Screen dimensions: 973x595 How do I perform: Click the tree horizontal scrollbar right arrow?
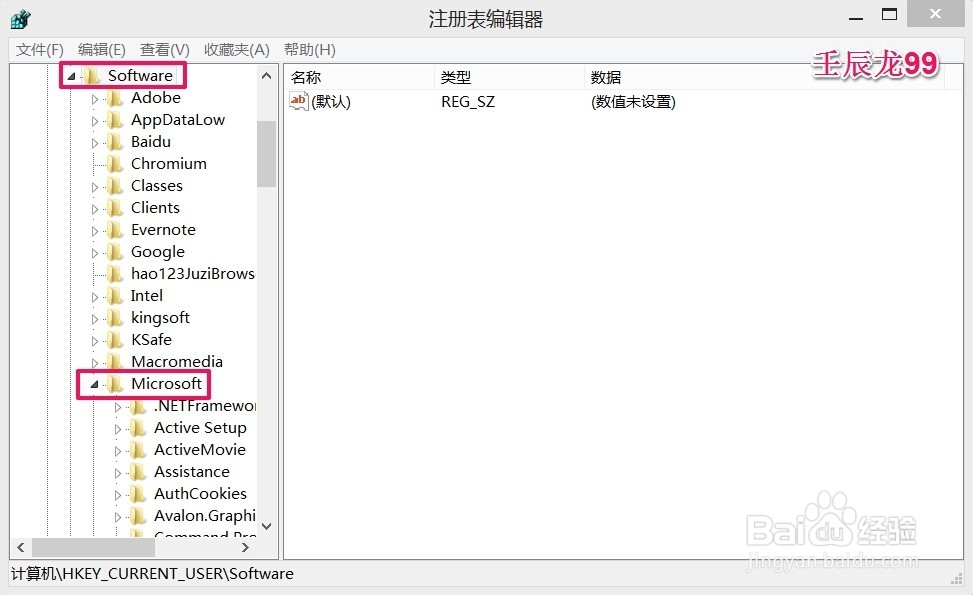[x=245, y=547]
